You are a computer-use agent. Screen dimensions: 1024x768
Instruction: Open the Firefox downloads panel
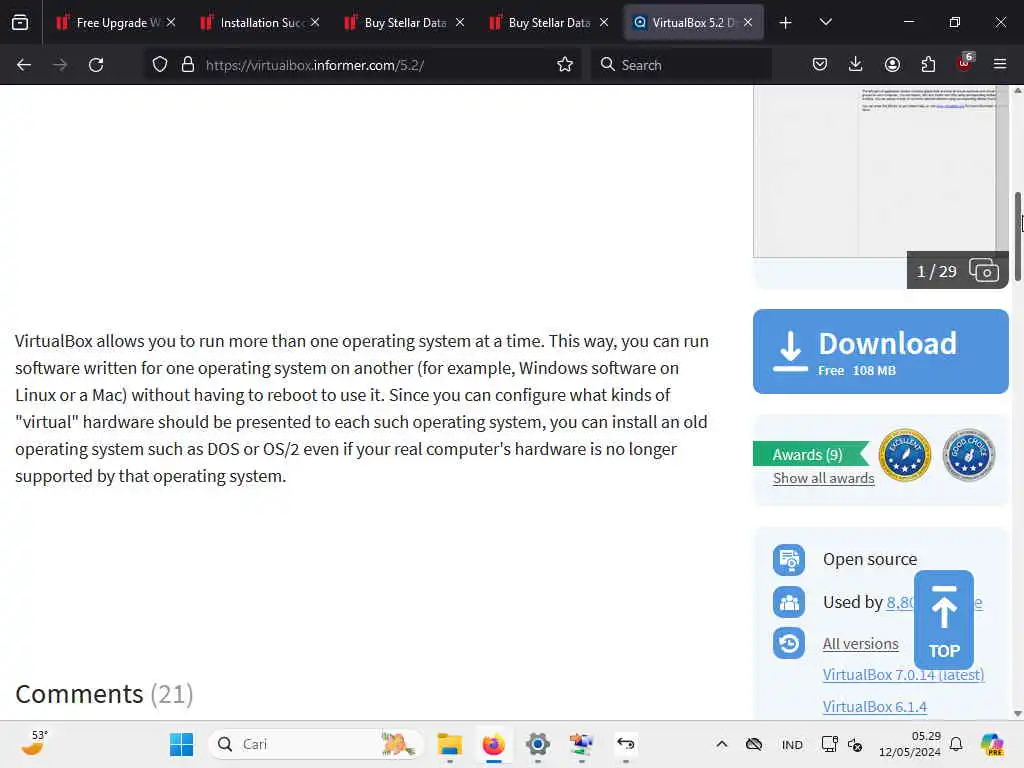856,64
